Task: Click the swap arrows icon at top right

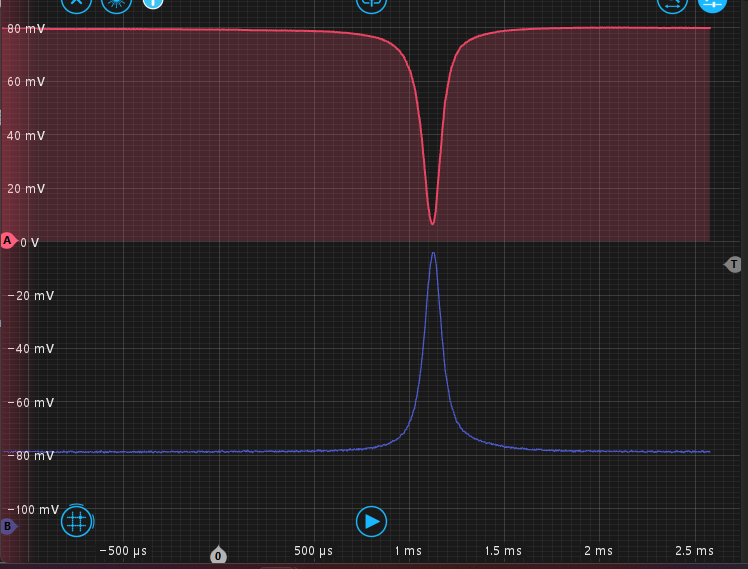Action: (x=672, y=4)
